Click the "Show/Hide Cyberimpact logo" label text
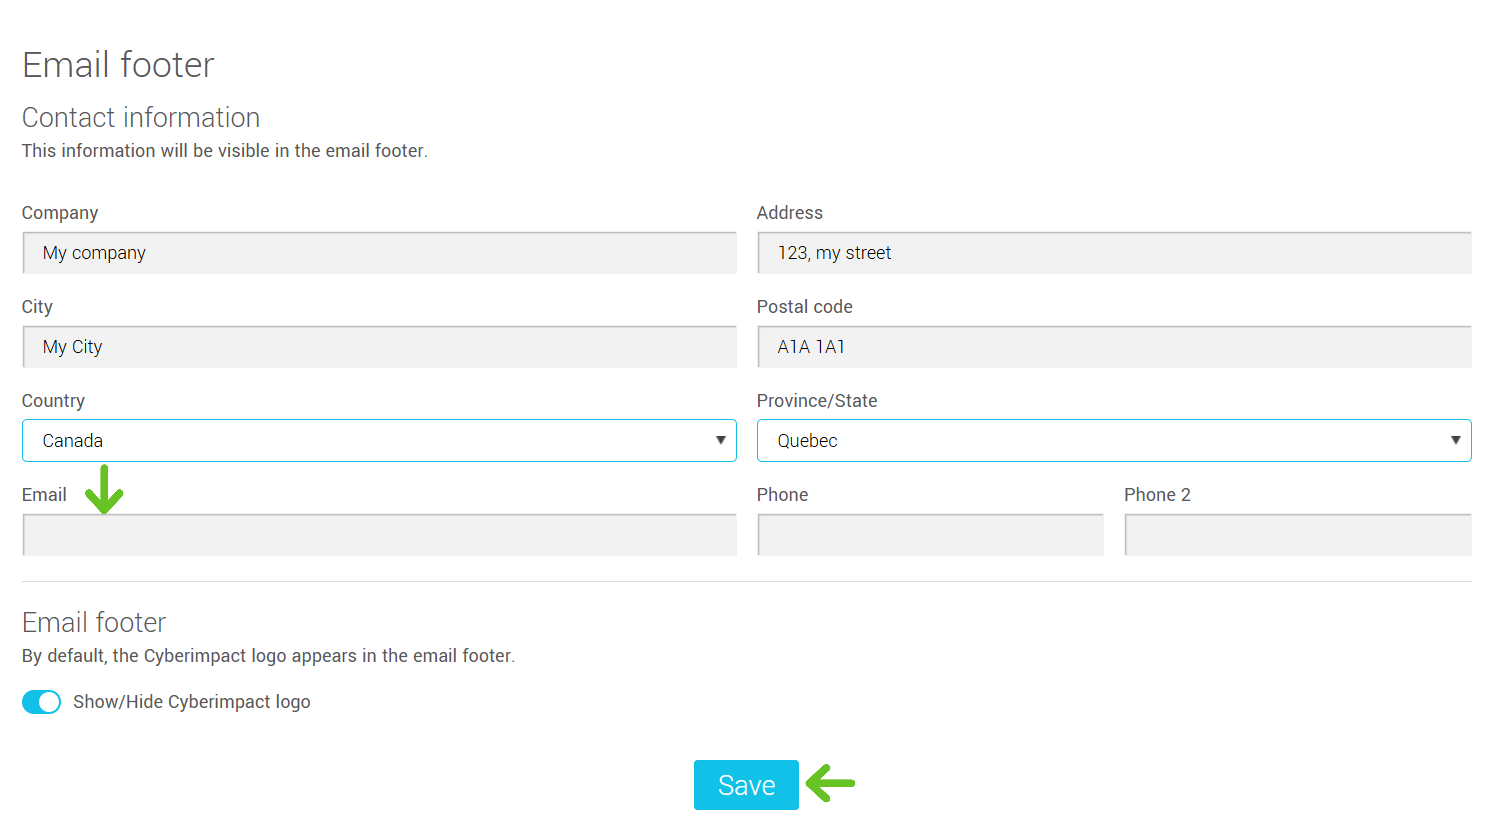 coord(191,702)
